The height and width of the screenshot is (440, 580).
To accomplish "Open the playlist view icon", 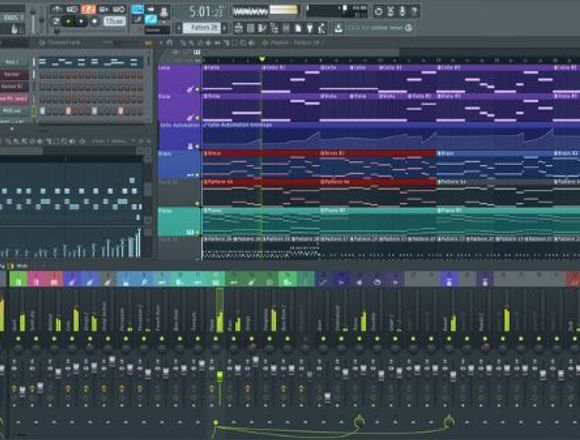I will [239, 28].
